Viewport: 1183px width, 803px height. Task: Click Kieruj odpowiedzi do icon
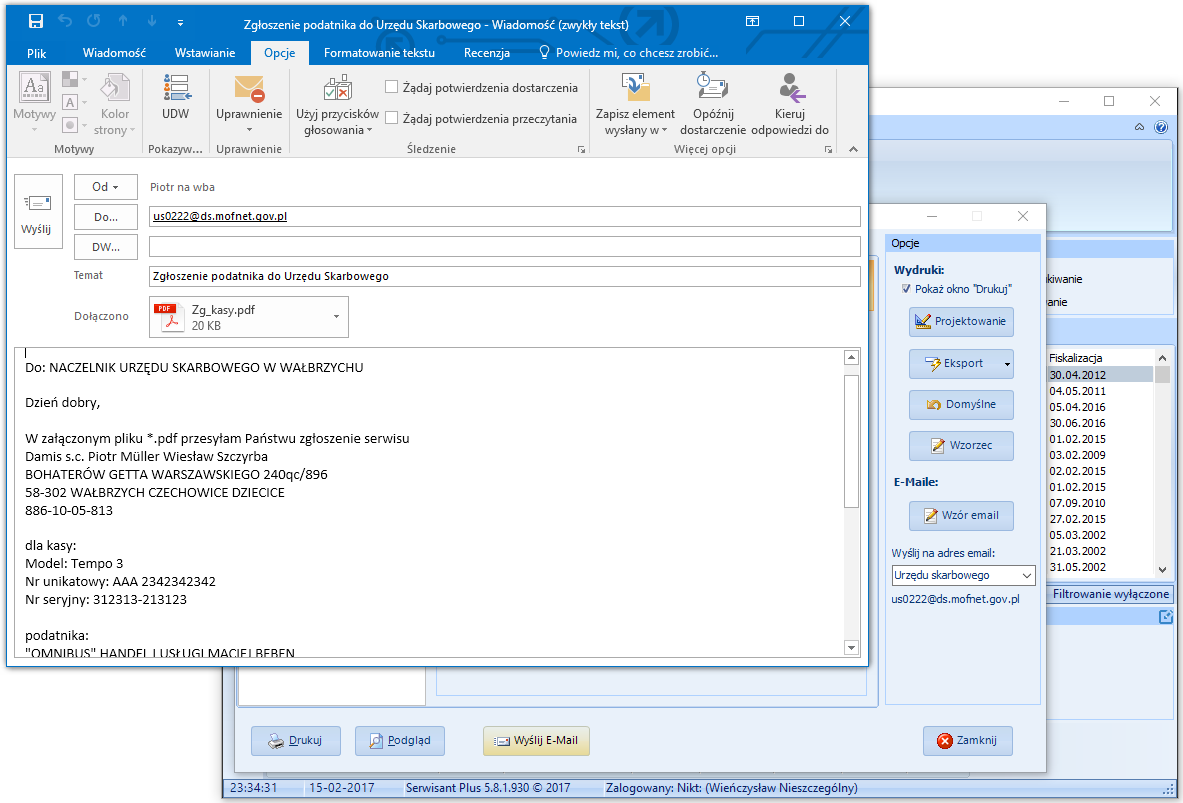[790, 88]
